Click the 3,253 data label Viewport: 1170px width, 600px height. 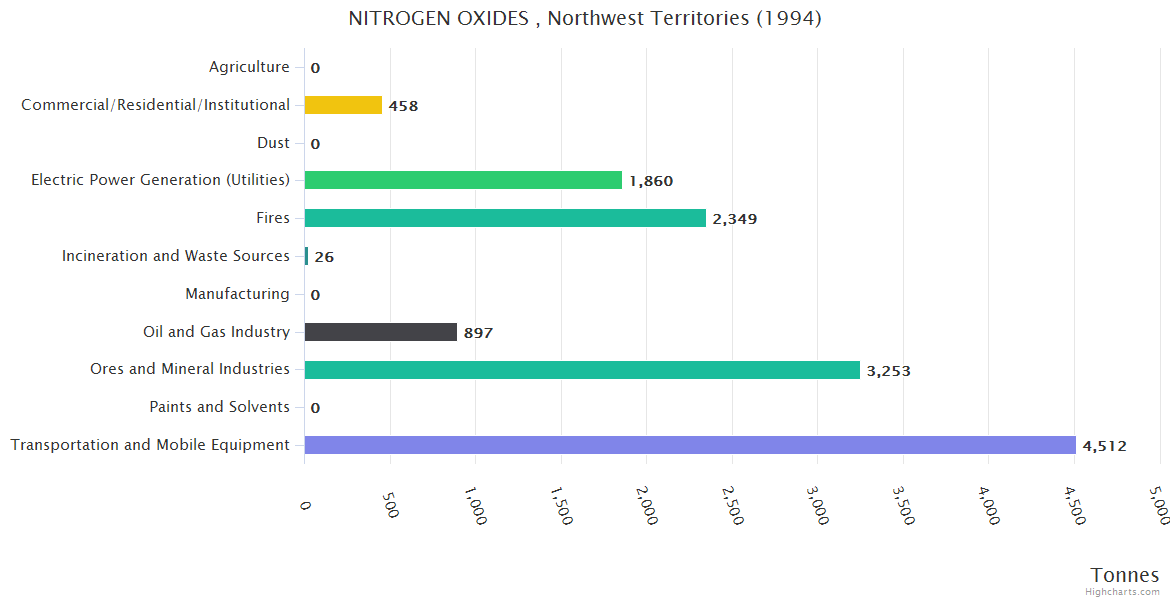tap(888, 371)
